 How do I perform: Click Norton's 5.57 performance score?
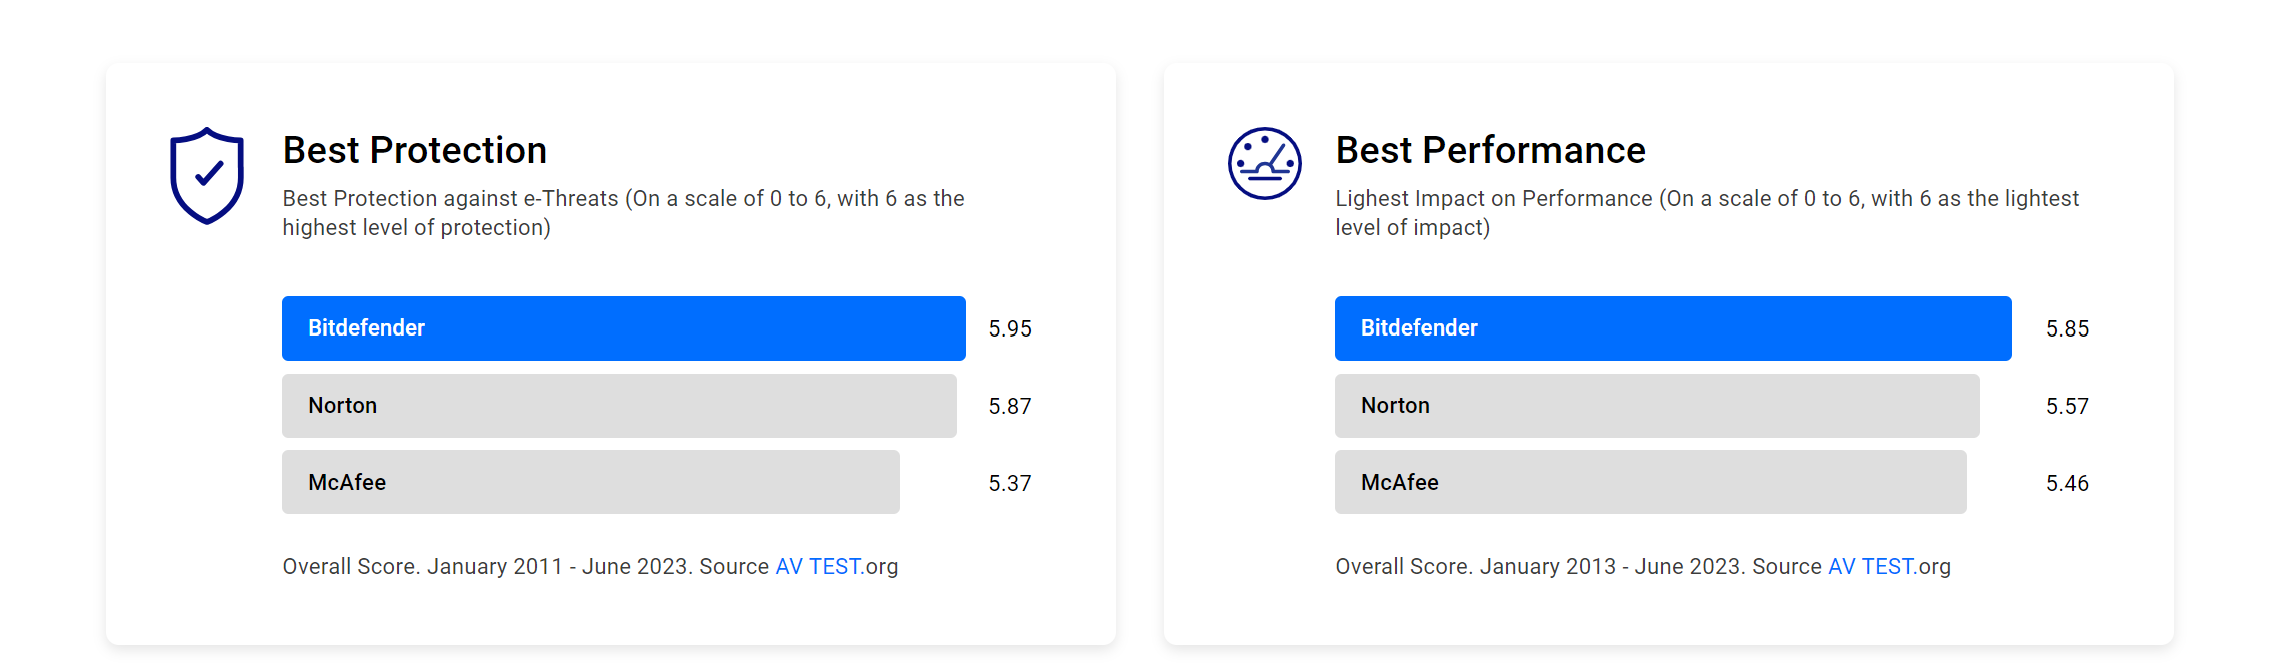pos(2067,406)
